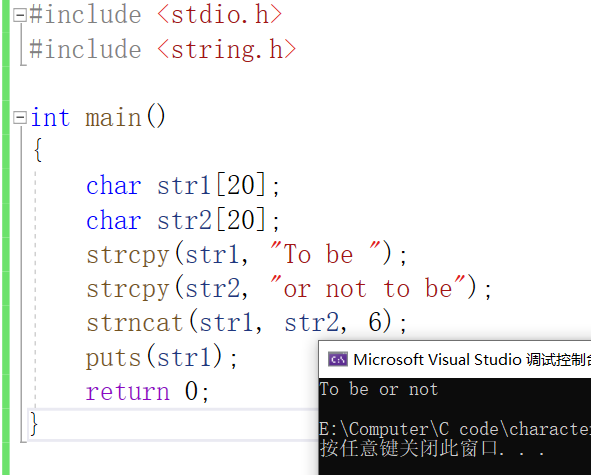Collapse the main function outline toggle
The height and width of the screenshot is (475, 591).
20,117
